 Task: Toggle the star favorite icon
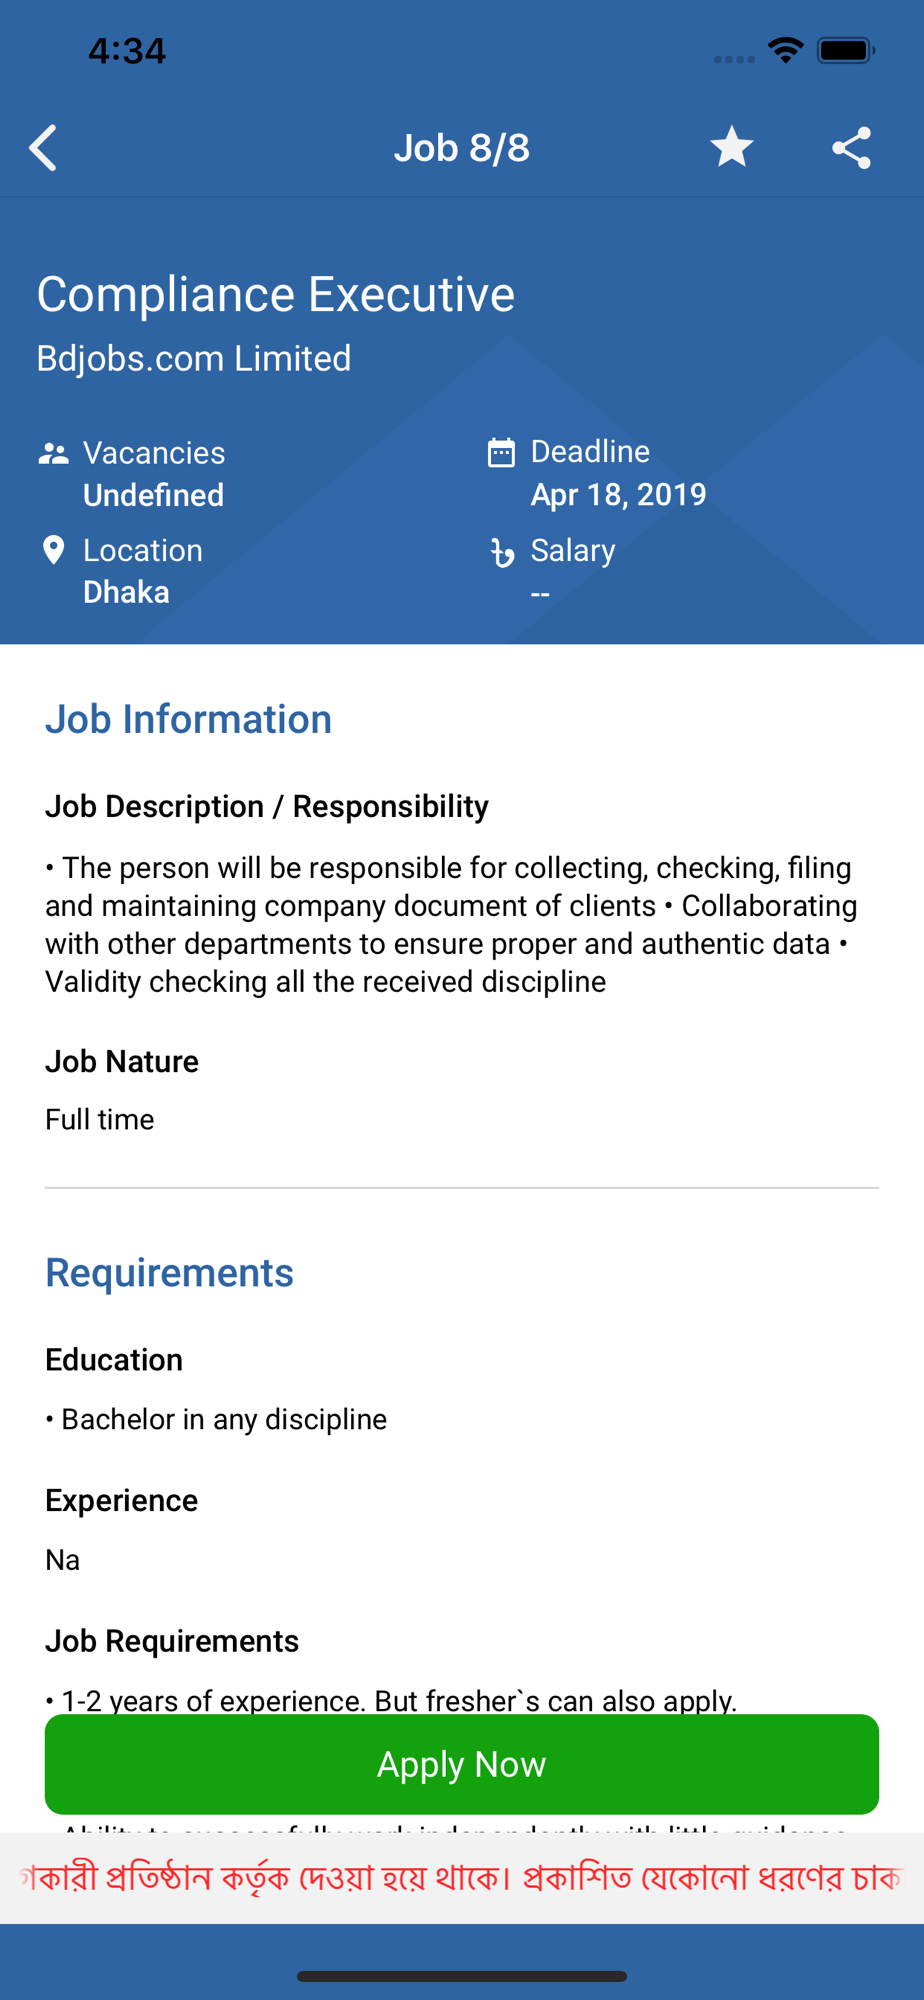[x=732, y=147]
